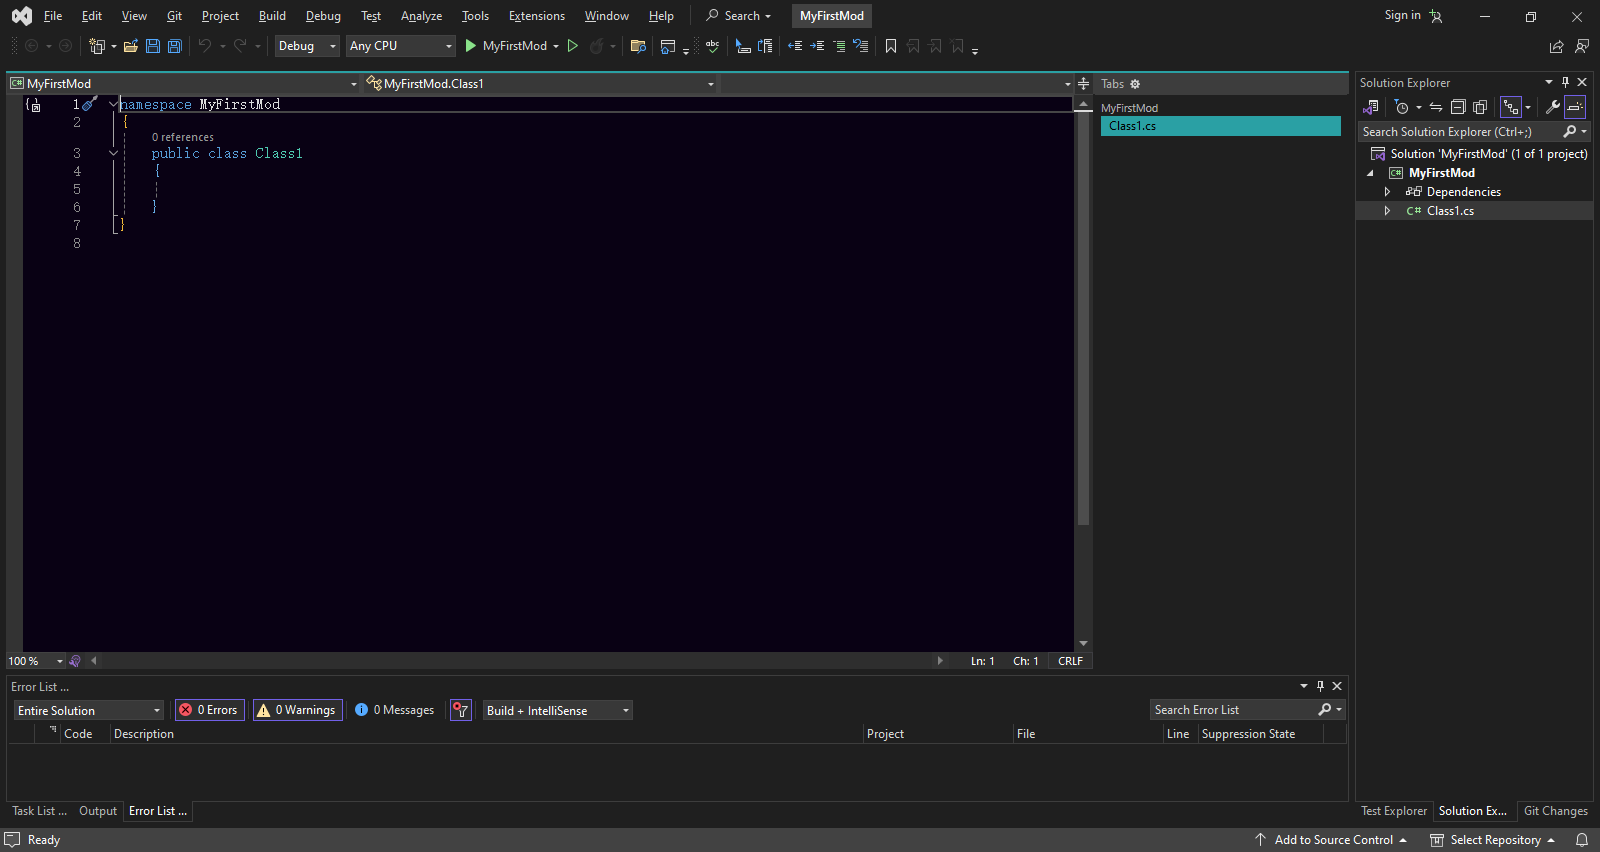Click Add to Source Control button
The height and width of the screenshot is (852, 1600).
click(1333, 840)
